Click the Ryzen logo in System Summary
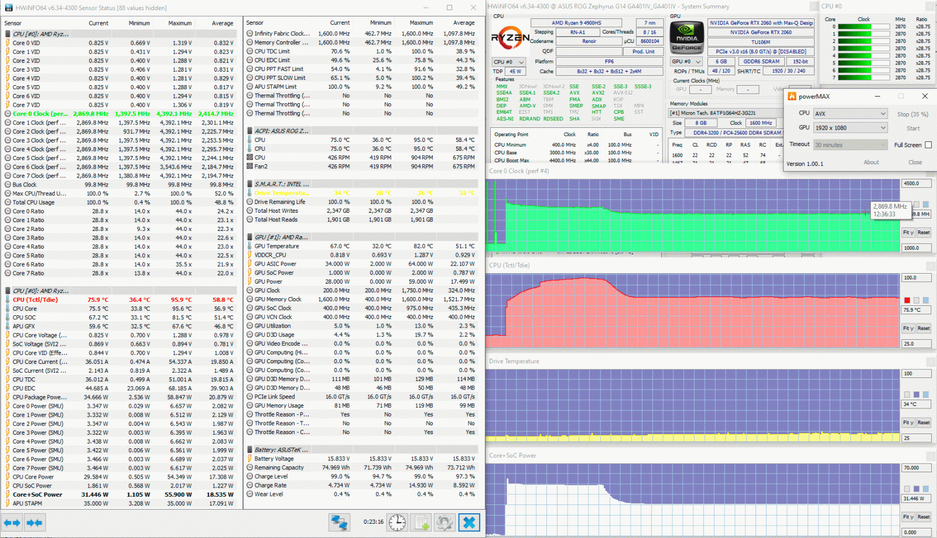Image resolution: width=937 pixels, height=538 pixels. 510,38
